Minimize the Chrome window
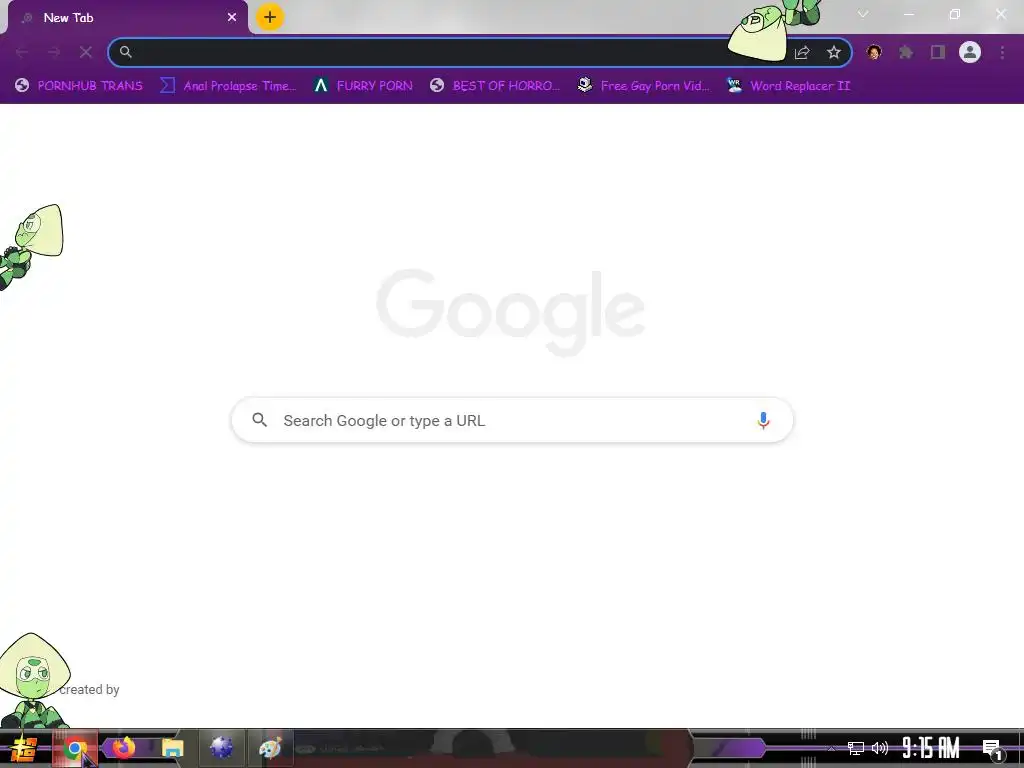The width and height of the screenshot is (1024, 768). [908, 14]
